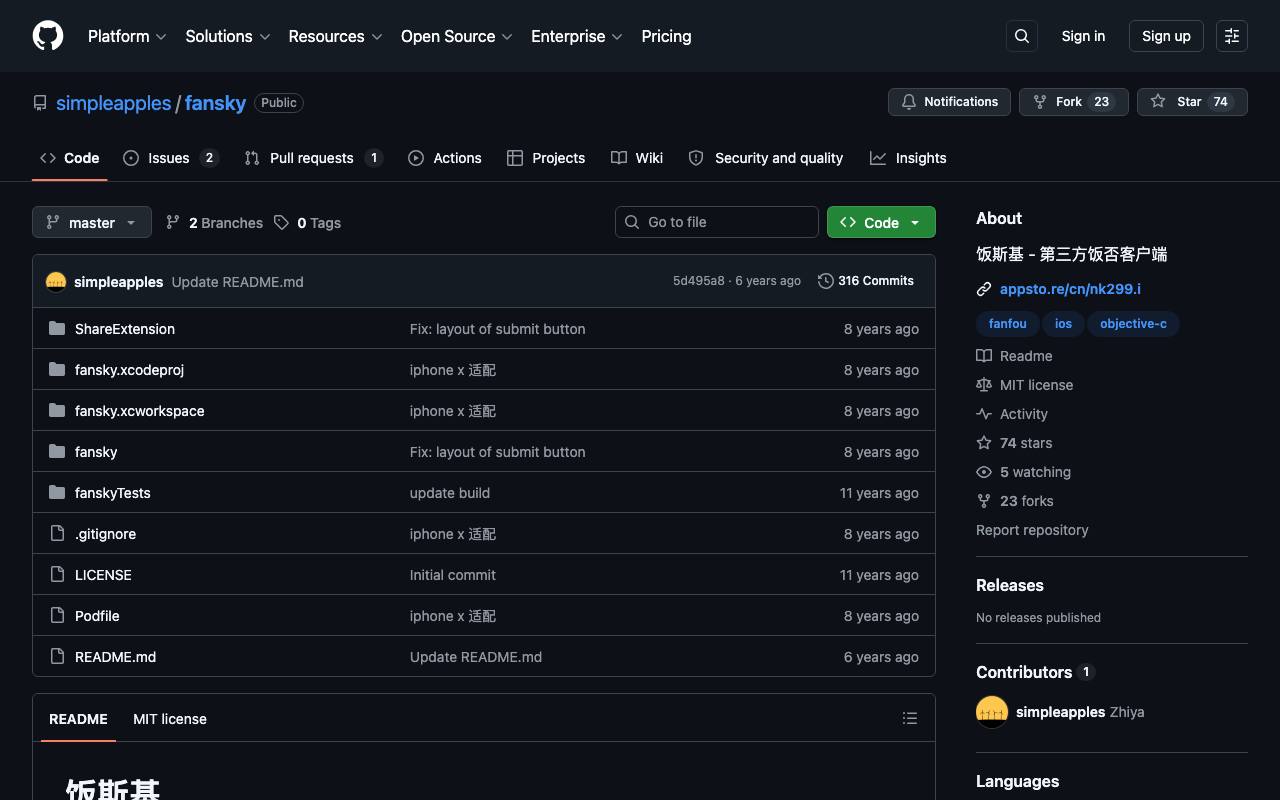
Task: Star the fansky repository
Action: point(1192,102)
